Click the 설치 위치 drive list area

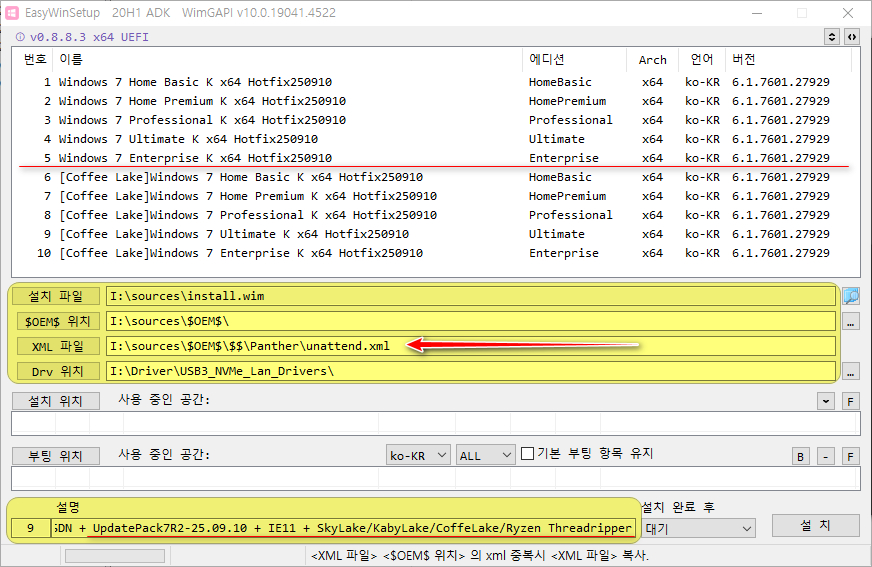(435, 424)
